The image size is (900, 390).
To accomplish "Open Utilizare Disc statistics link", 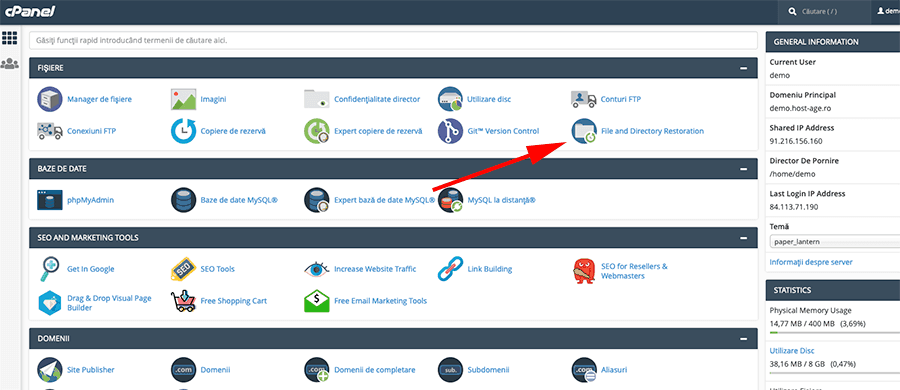I will 792,350.
